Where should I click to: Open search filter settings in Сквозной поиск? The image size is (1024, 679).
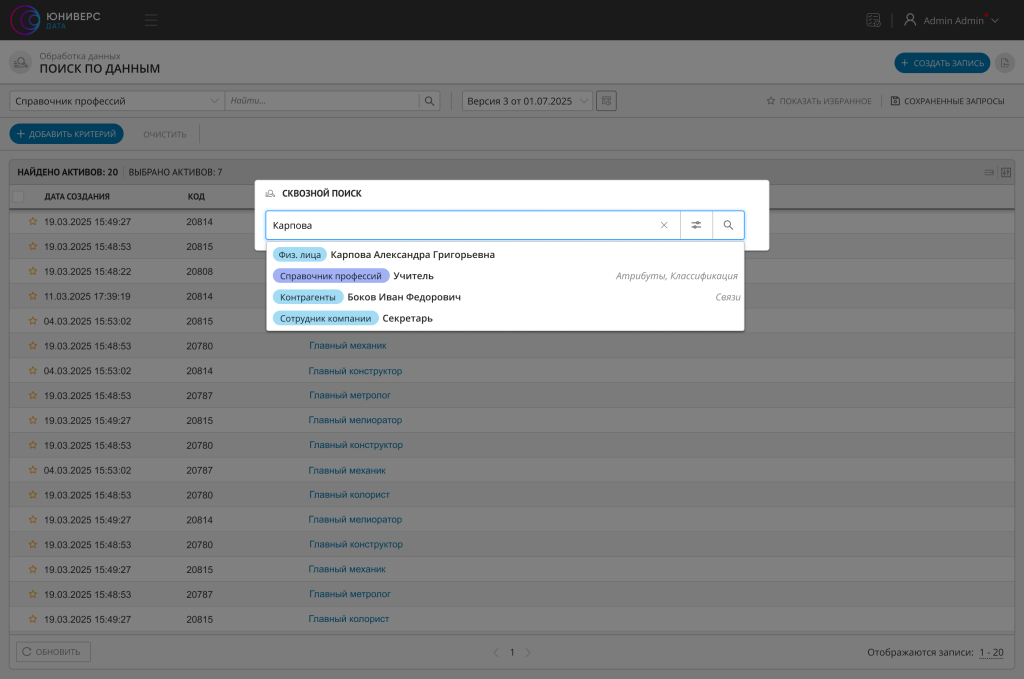pyautogui.click(x=696, y=226)
